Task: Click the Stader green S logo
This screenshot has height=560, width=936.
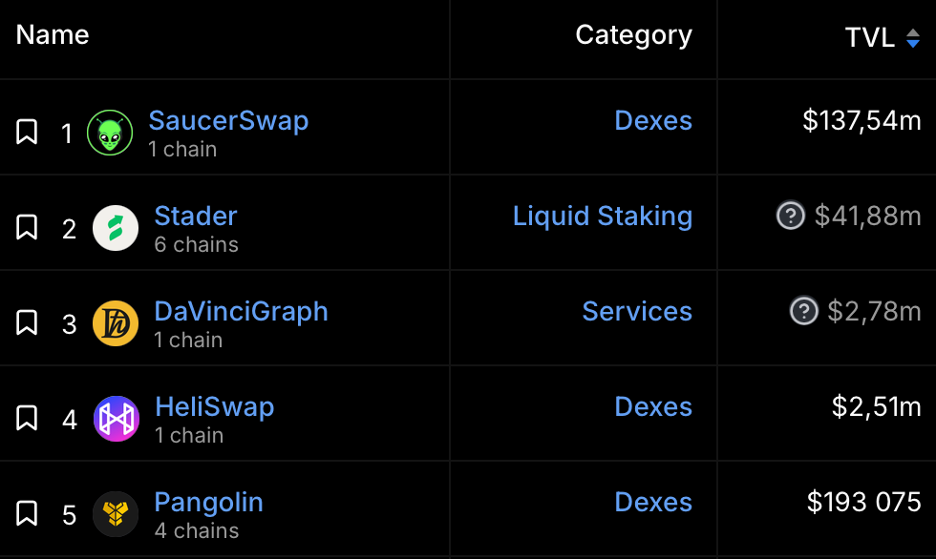Action: (x=116, y=228)
